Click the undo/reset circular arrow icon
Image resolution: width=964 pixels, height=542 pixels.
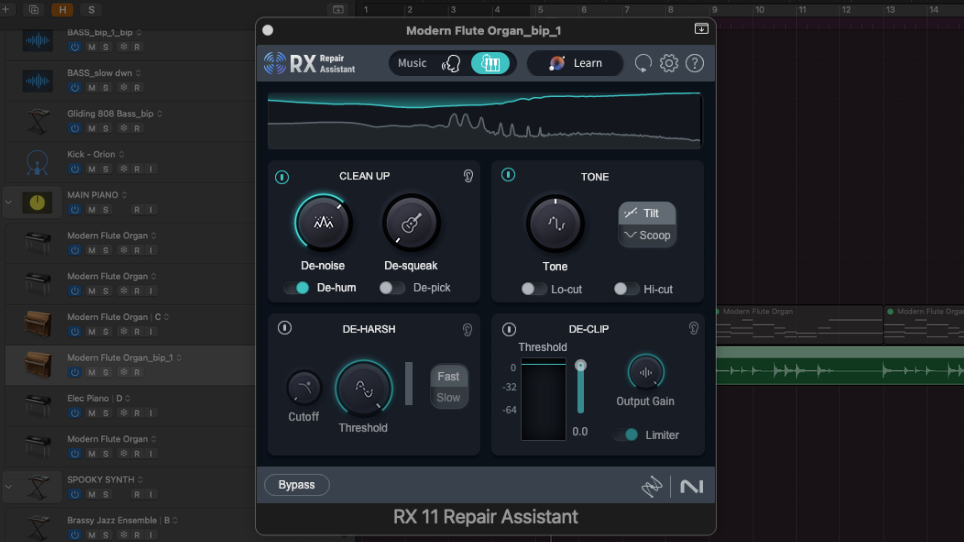[x=643, y=63]
